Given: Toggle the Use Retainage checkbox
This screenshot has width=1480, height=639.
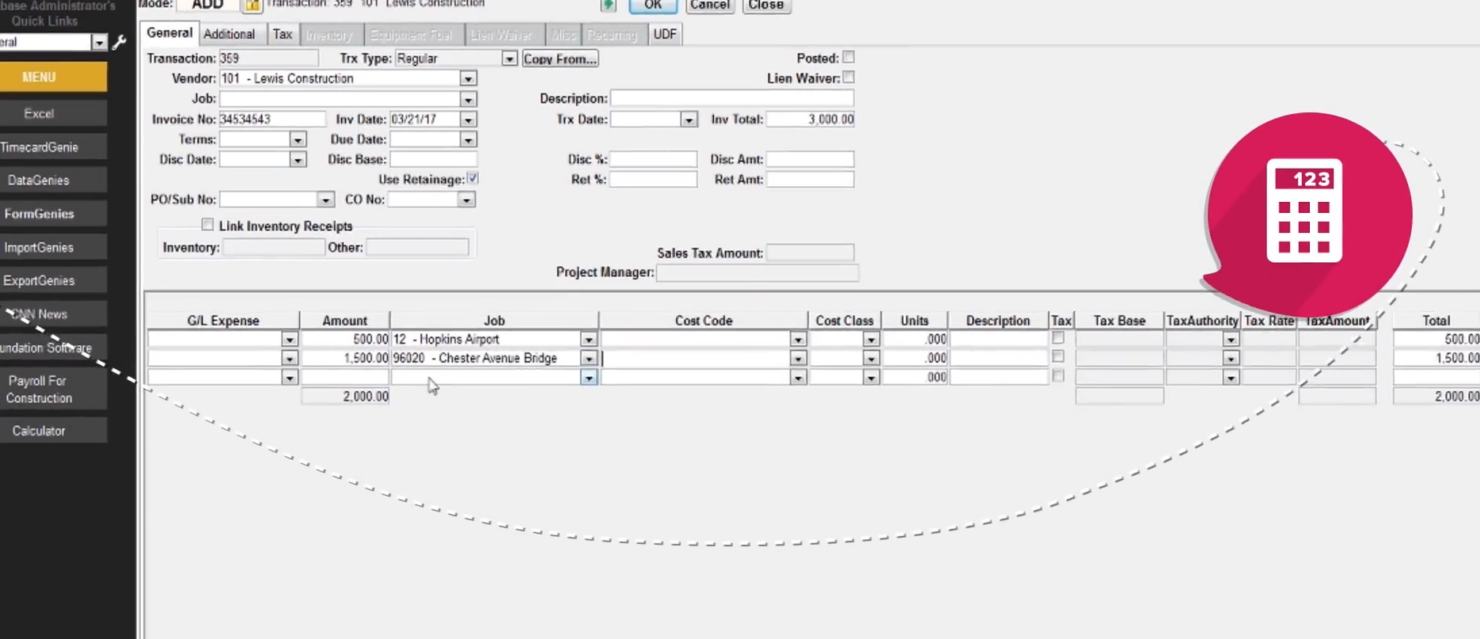Looking at the screenshot, I should (471, 179).
